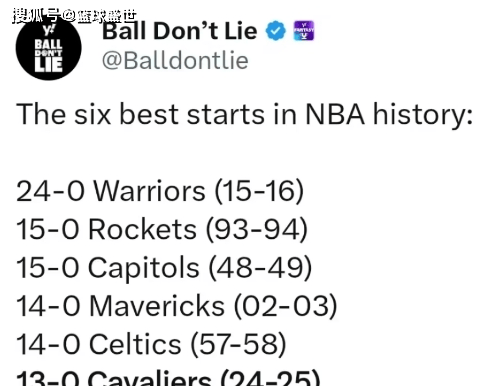Click the word NBA in the headline

point(335,115)
